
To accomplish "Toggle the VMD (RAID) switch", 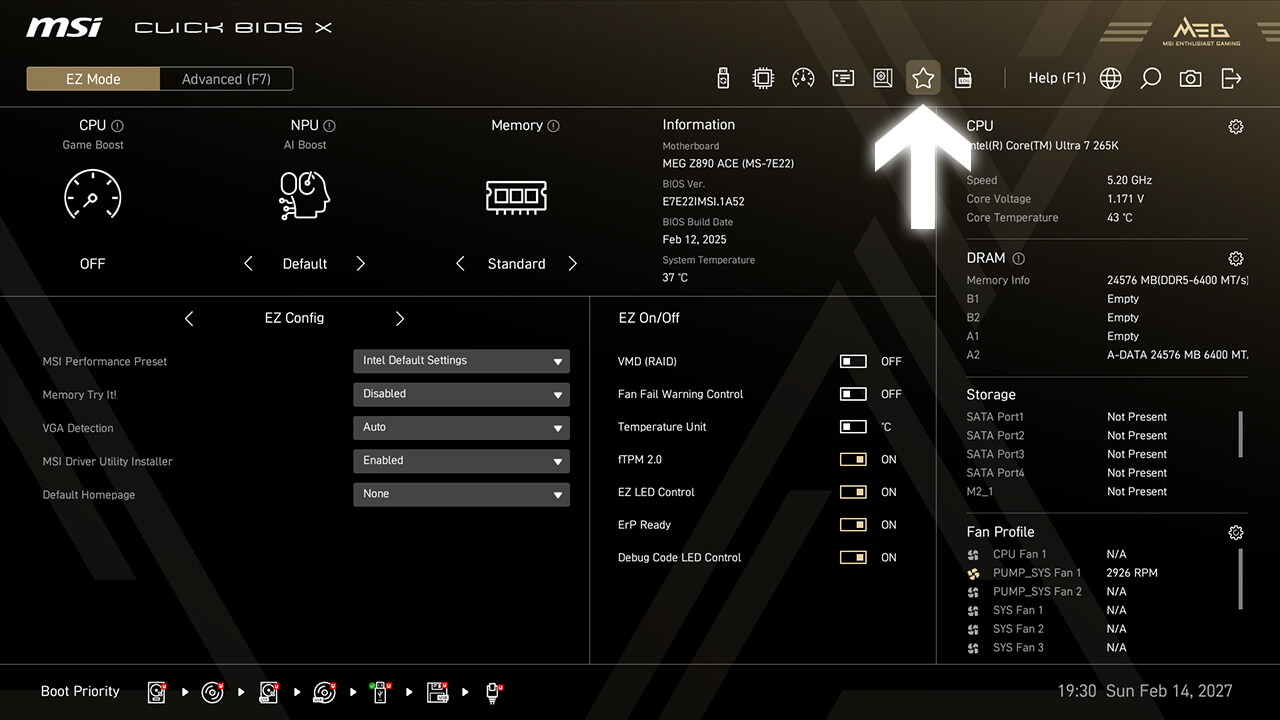I will (853, 362).
